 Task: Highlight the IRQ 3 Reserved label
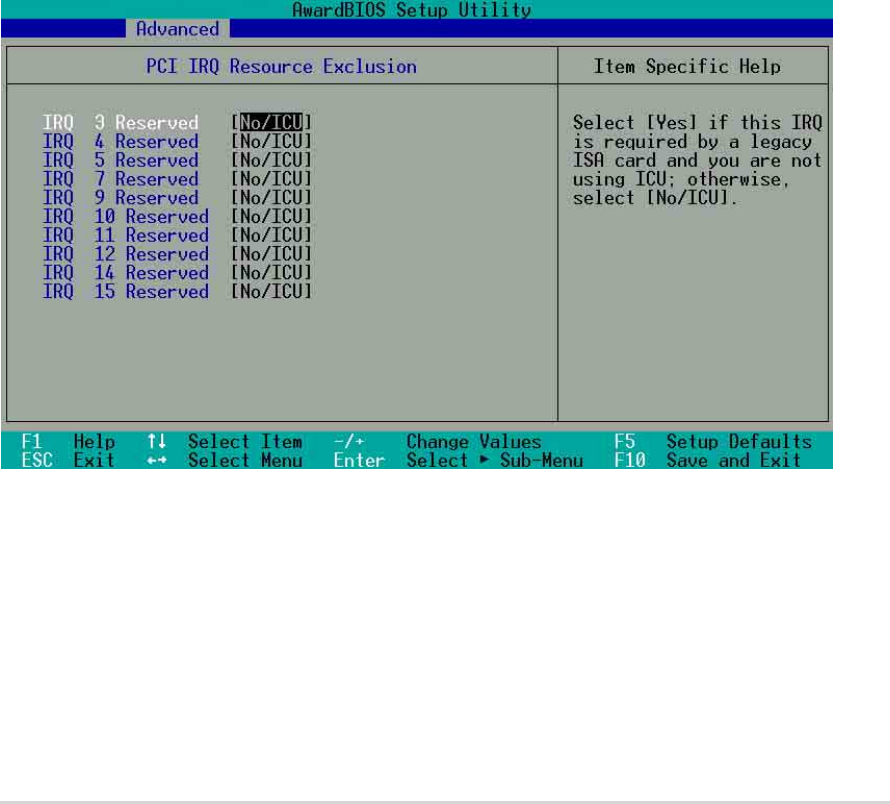[121, 122]
